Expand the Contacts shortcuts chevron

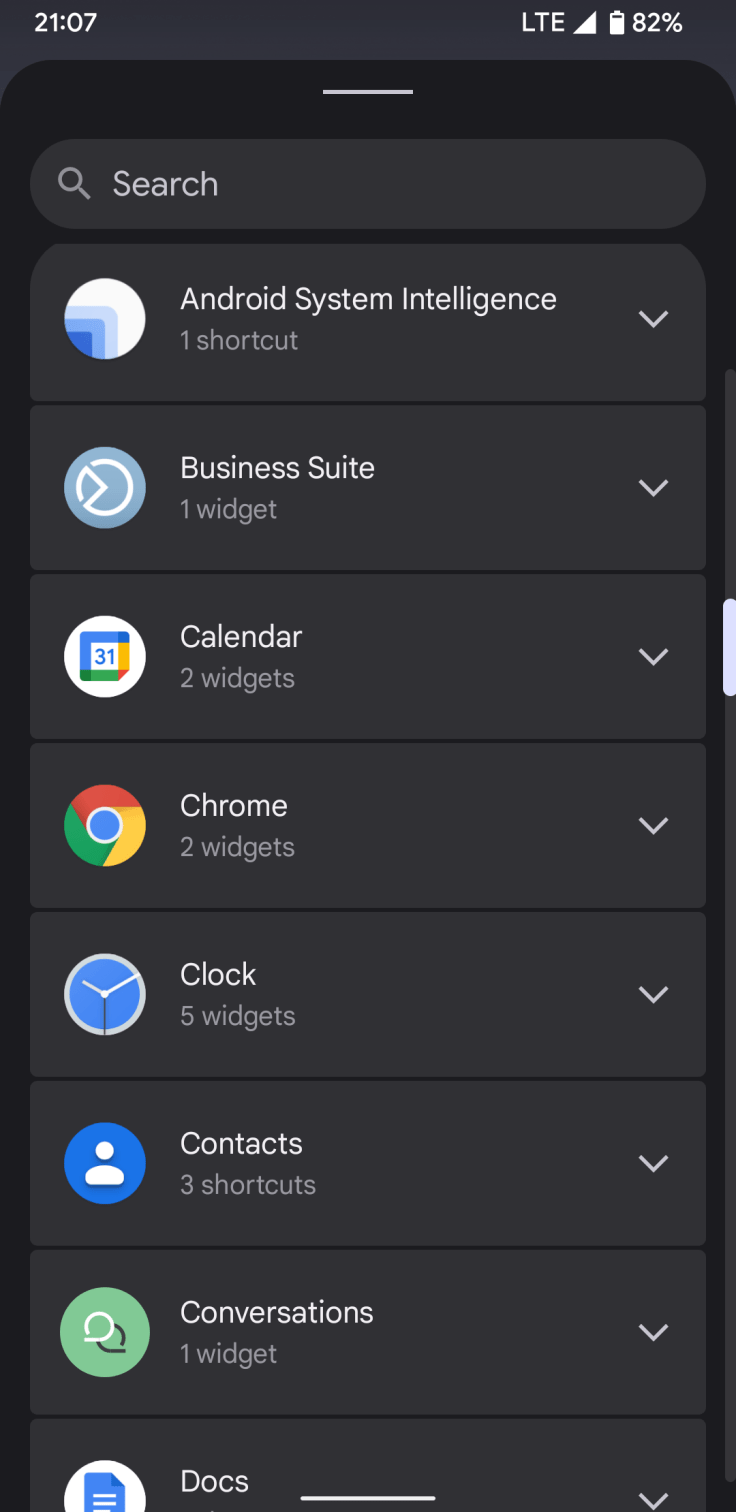653,1164
